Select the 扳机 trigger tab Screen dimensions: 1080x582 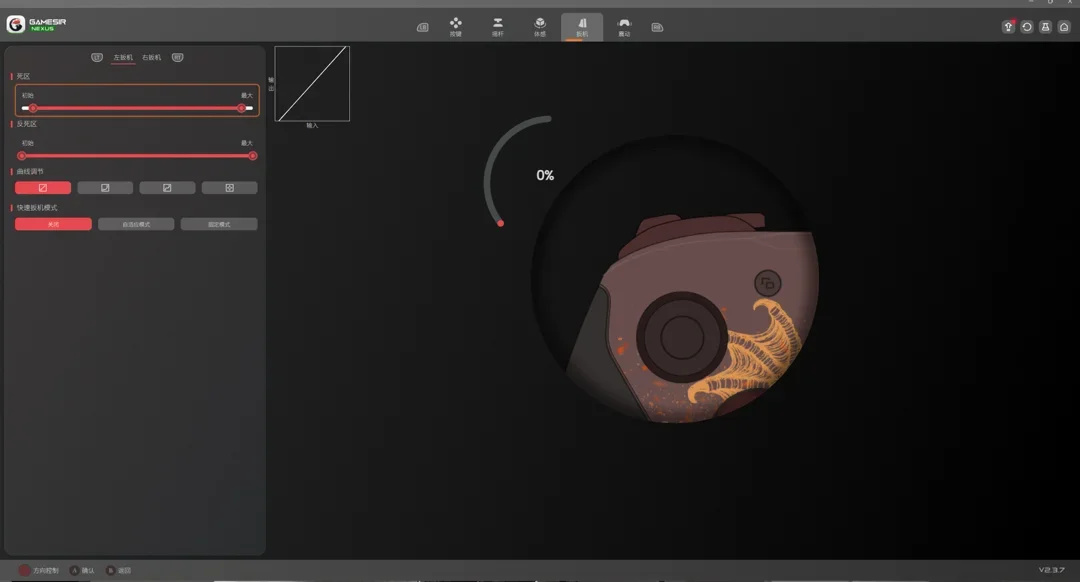coord(582,27)
